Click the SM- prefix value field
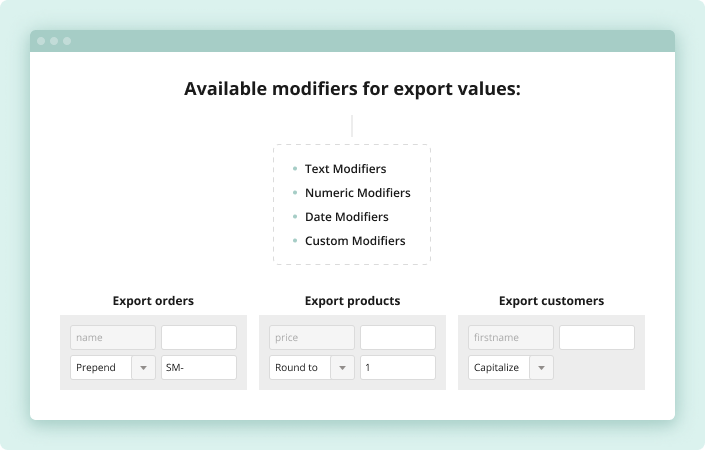705x450 pixels. tap(198, 367)
